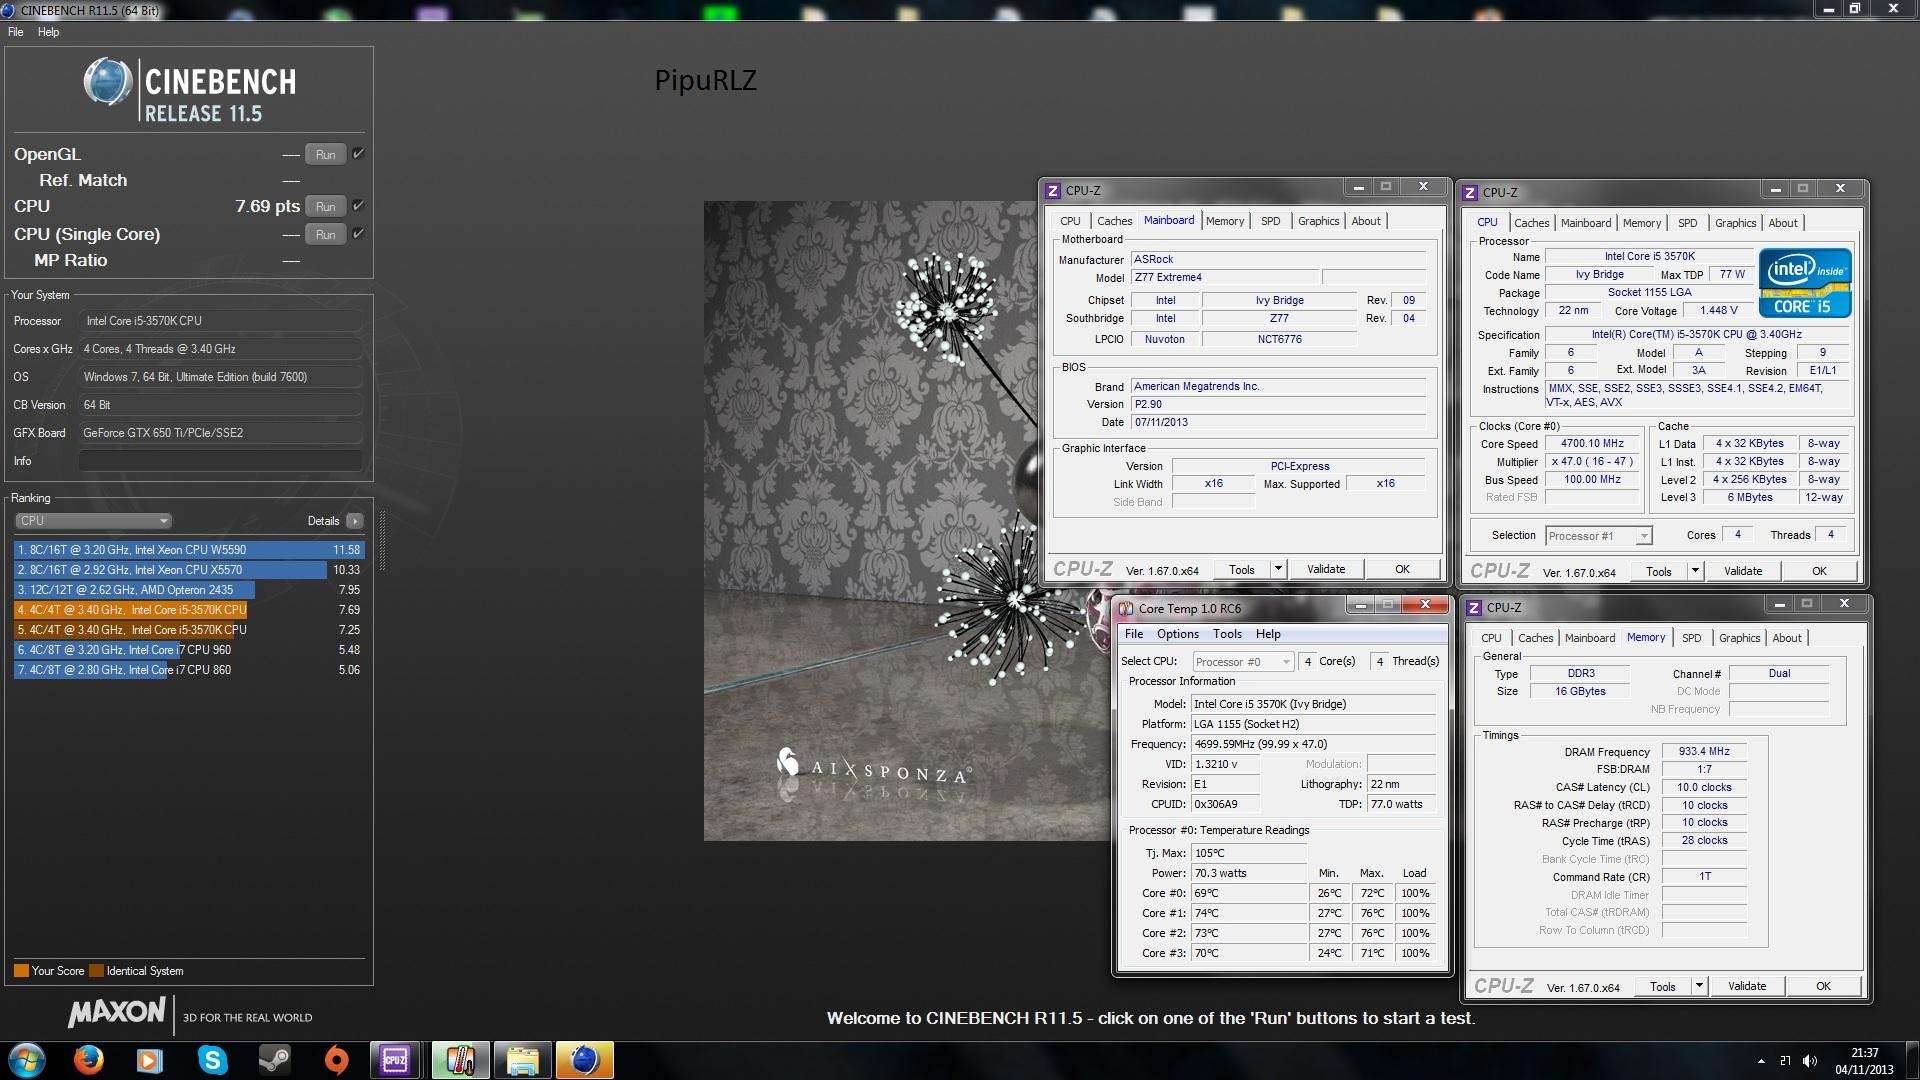The image size is (1920, 1080).
Task: Open Tools dropdown arrow in CPU tab CPU-Z window
Action: point(1694,571)
